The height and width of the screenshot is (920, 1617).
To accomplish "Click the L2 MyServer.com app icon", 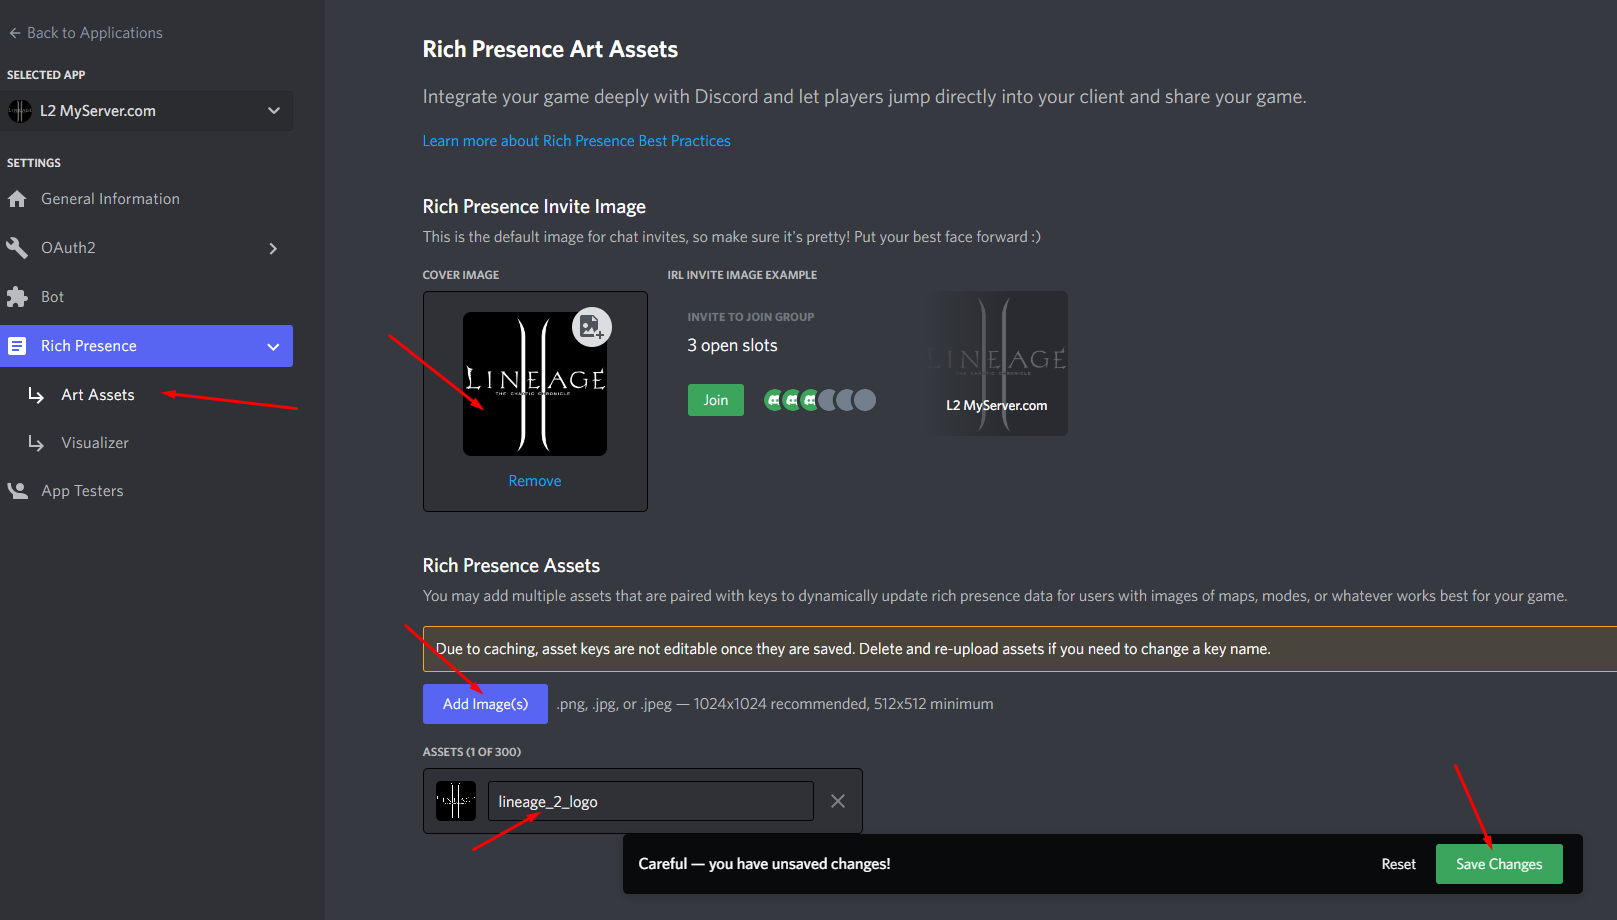I will [x=20, y=111].
